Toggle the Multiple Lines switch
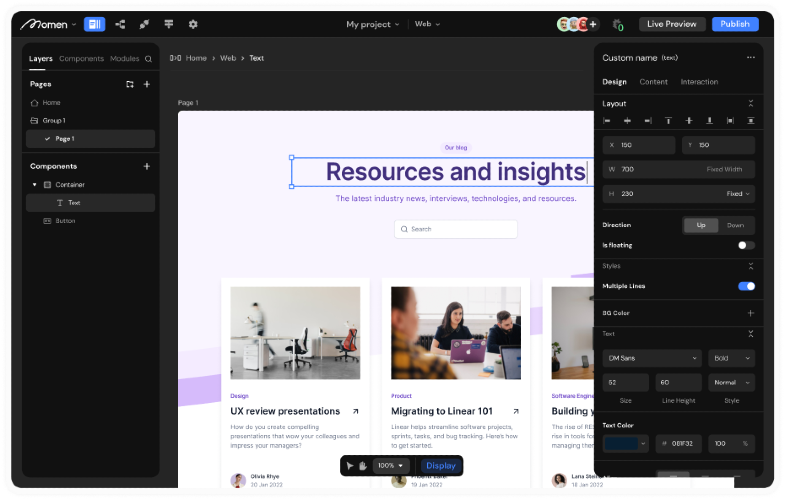 click(746, 286)
